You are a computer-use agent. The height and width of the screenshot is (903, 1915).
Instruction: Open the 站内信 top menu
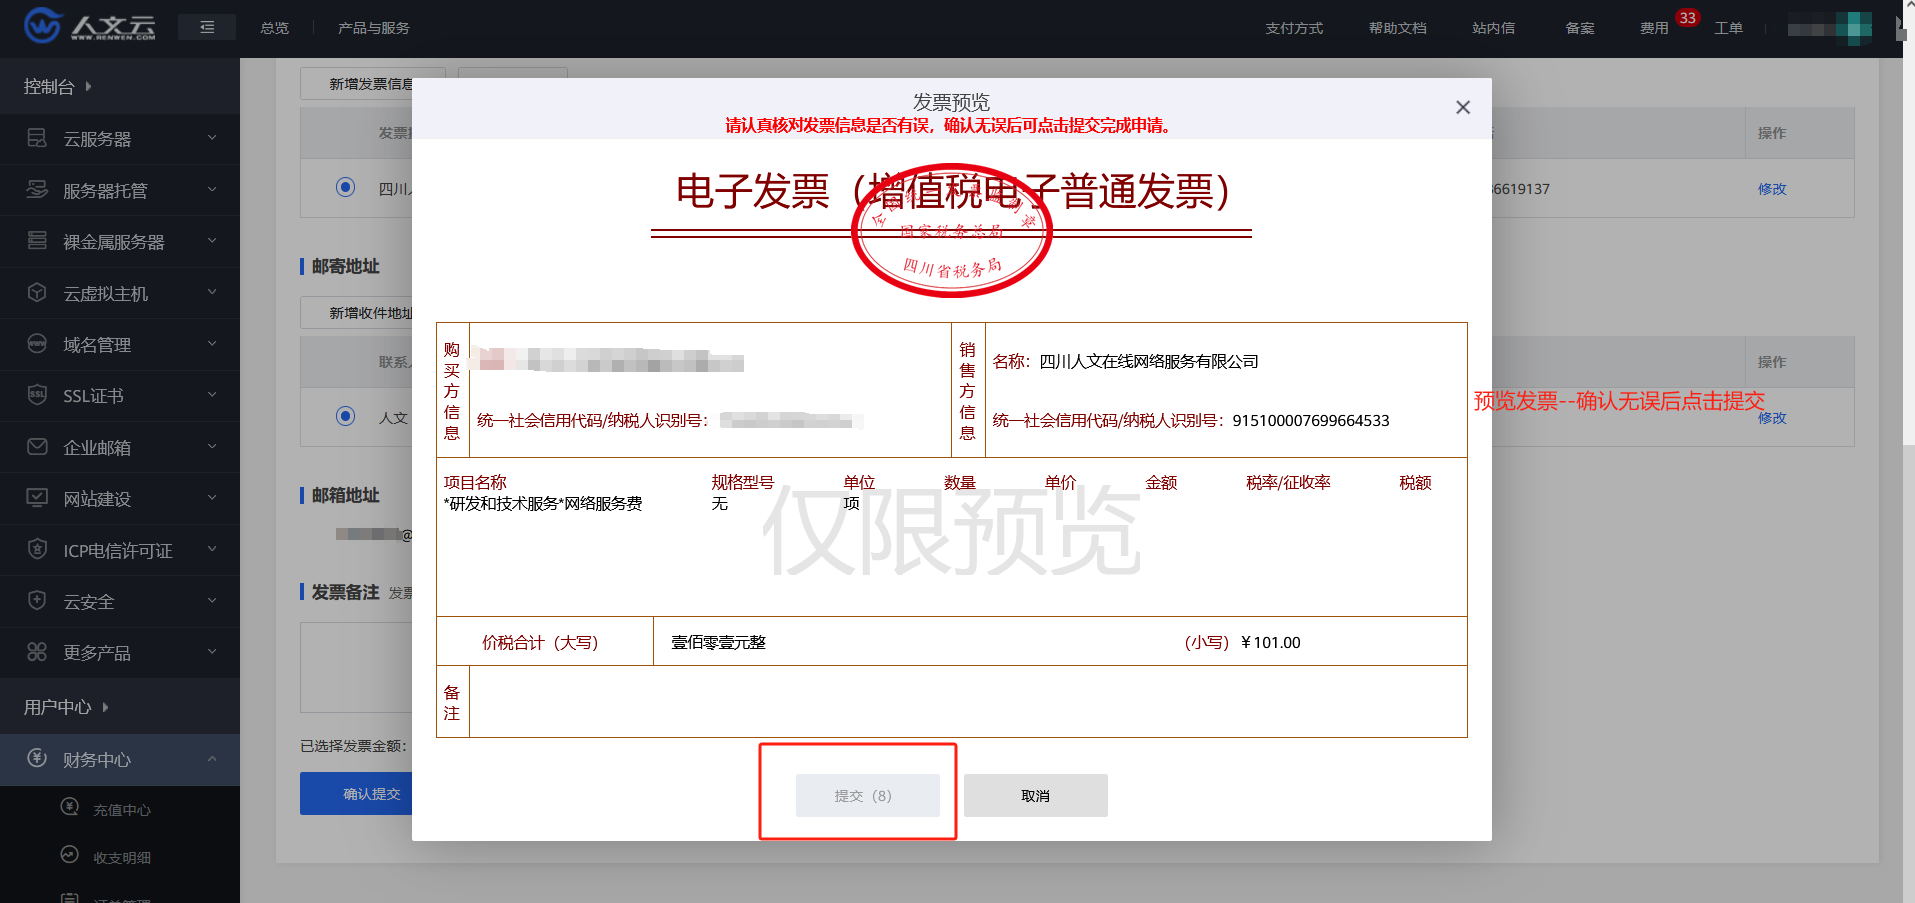coord(1494,28)
